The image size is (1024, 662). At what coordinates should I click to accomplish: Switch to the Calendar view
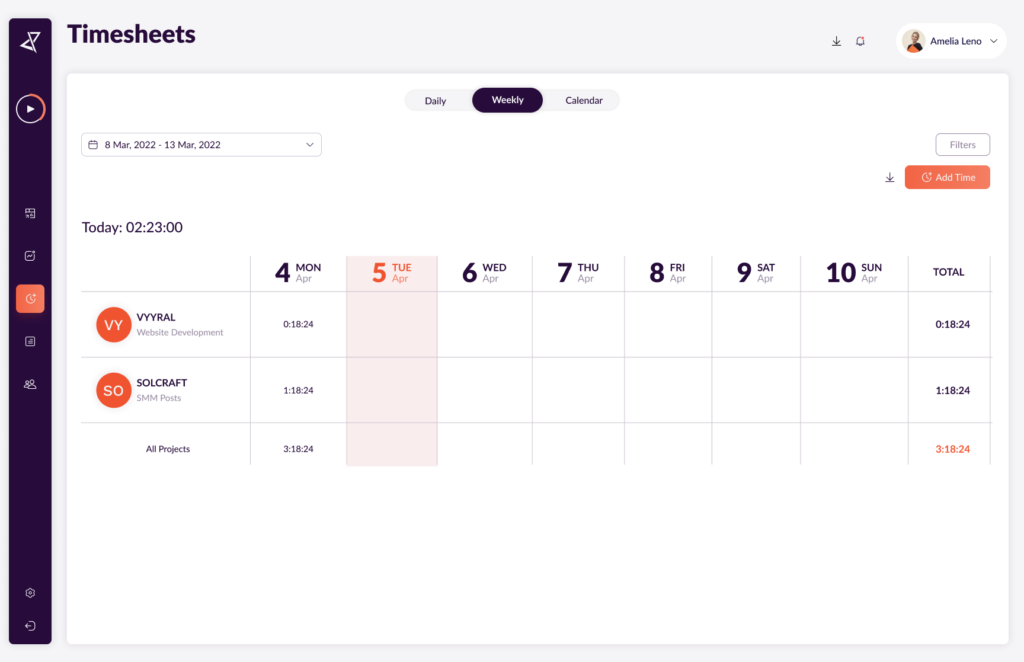(583, 100)
